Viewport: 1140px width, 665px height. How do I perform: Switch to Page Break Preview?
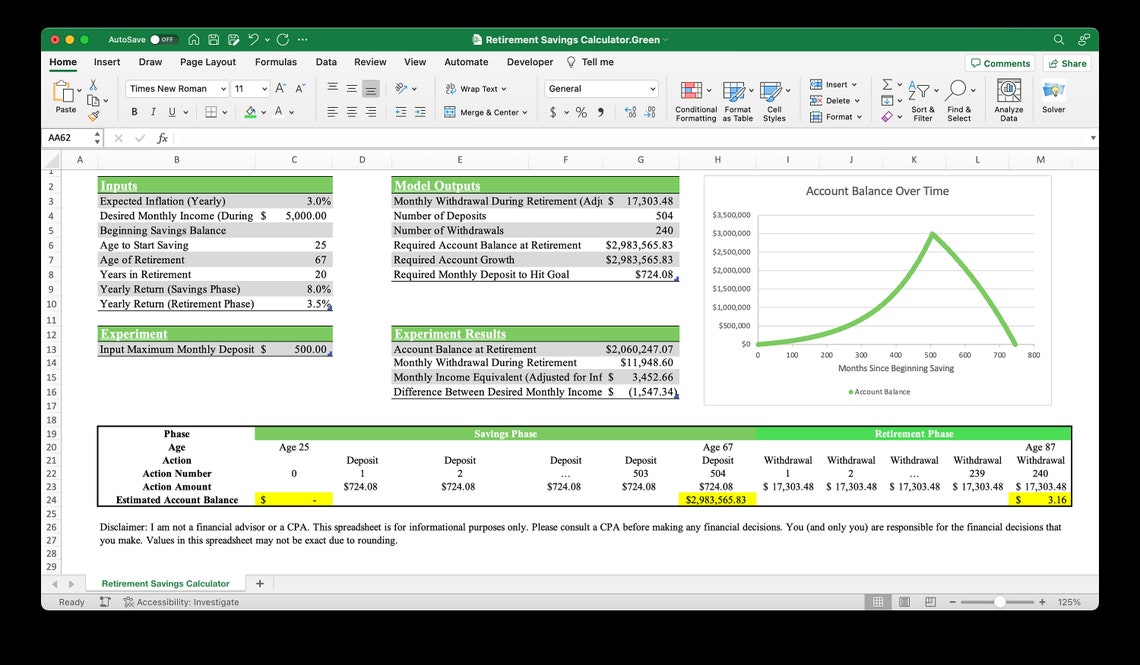click(930, 602)
